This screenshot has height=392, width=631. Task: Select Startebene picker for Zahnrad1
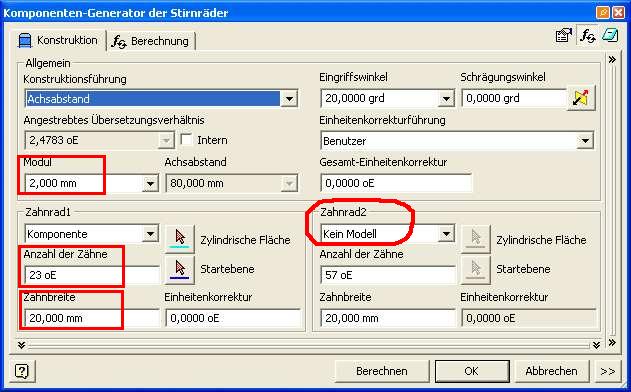pos(180,269)
